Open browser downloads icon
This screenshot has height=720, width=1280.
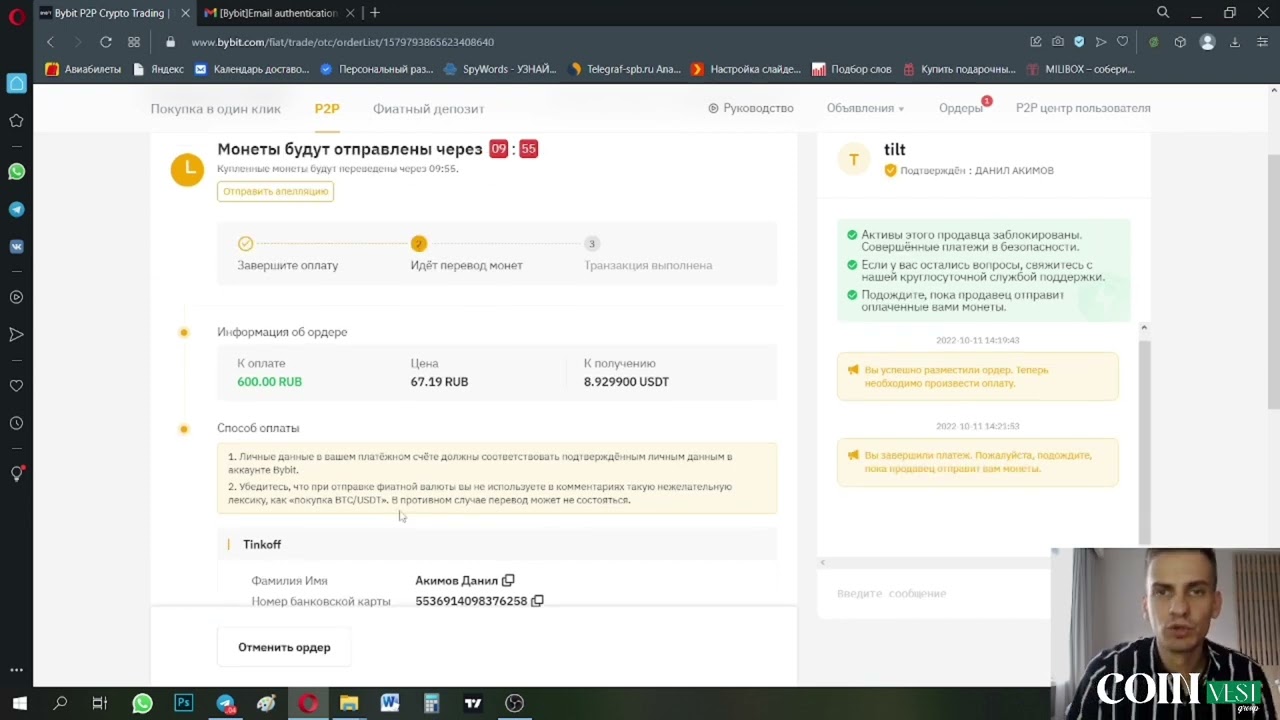pos(1235,42)
